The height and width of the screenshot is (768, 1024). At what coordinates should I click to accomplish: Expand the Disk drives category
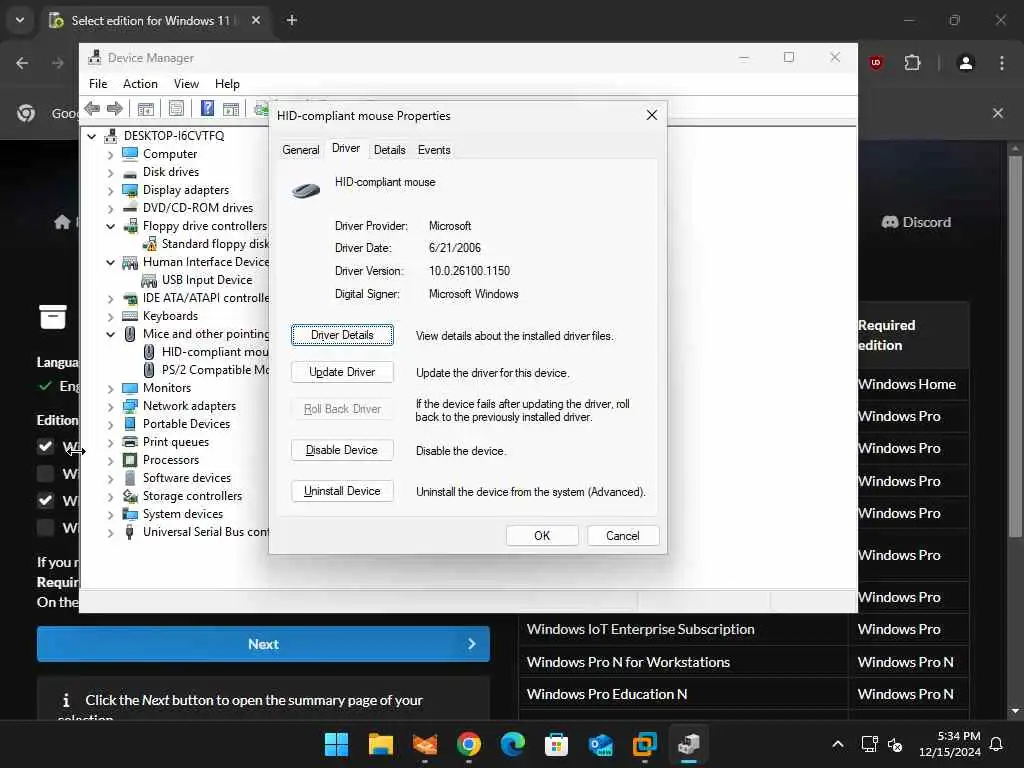(110, 173)
